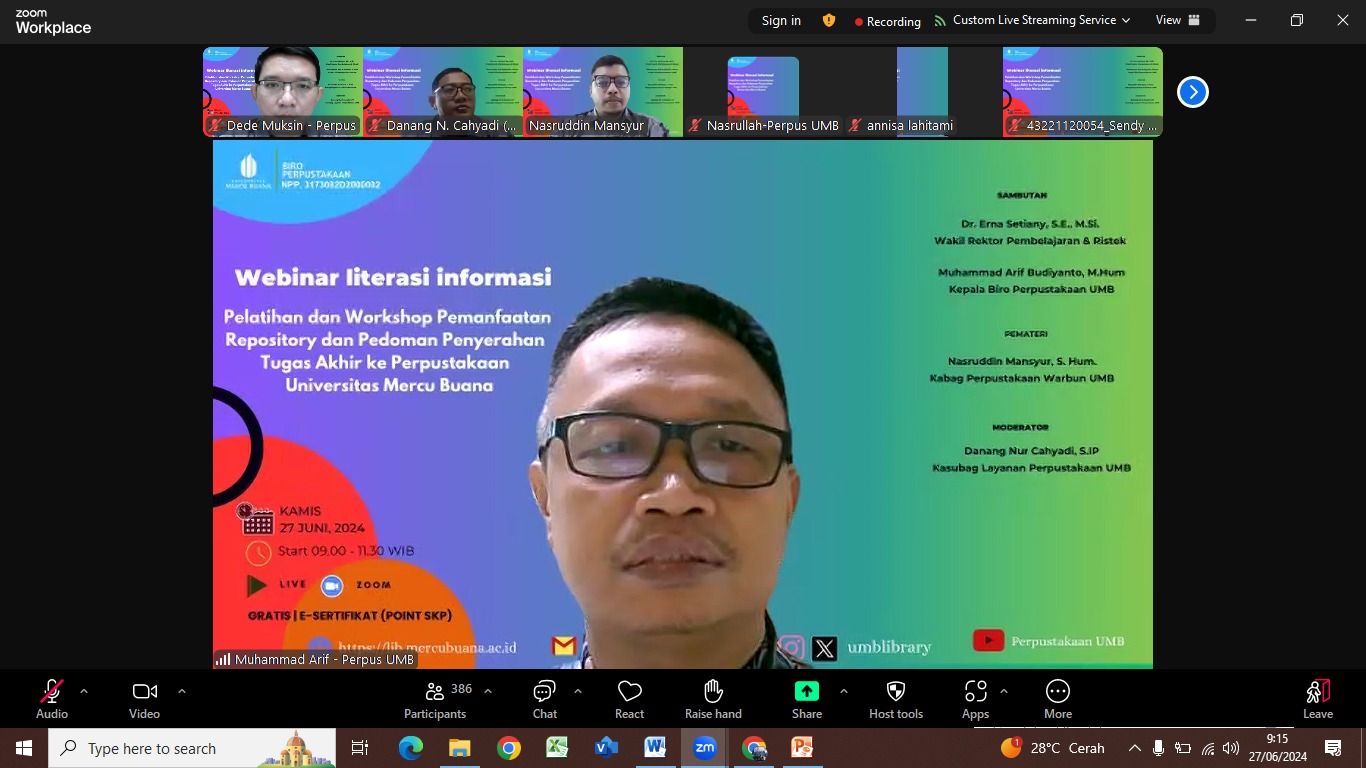Click the Sign in button

(x=781, y=20)
